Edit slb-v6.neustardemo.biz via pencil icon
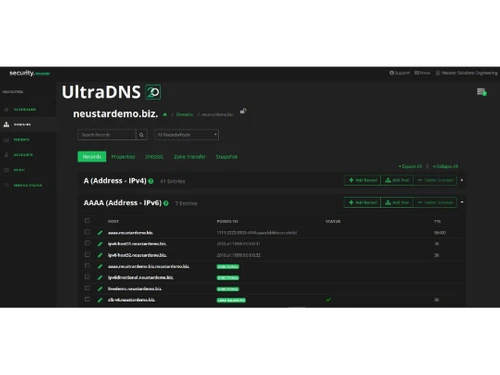The height and width of the screenshot is (375, 500). (x=100, y=300)
